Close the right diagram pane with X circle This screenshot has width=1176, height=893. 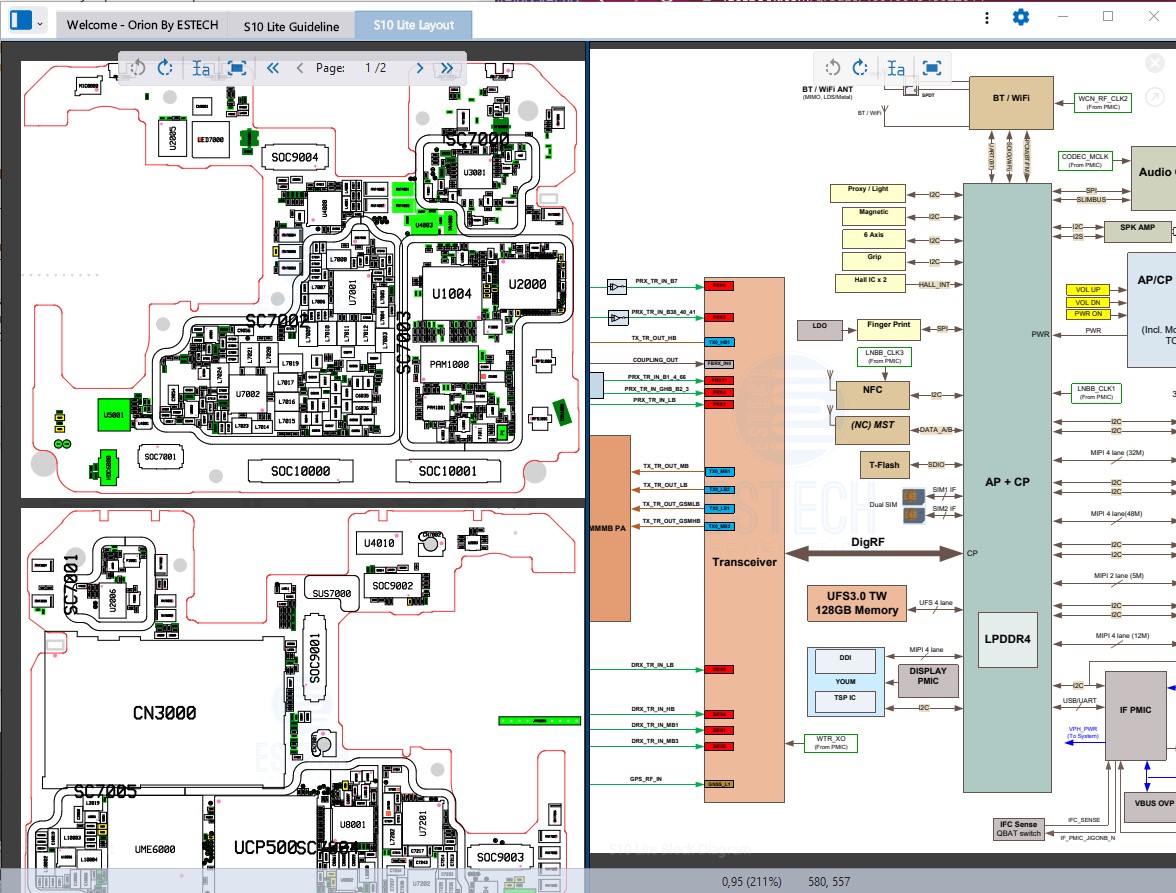coord(1154,64)
